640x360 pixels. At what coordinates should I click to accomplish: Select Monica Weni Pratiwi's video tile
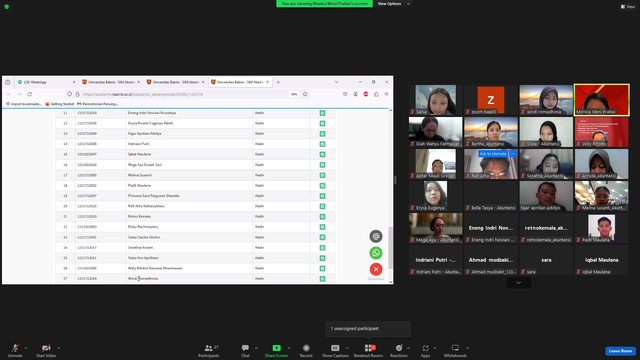click(602, 100)
